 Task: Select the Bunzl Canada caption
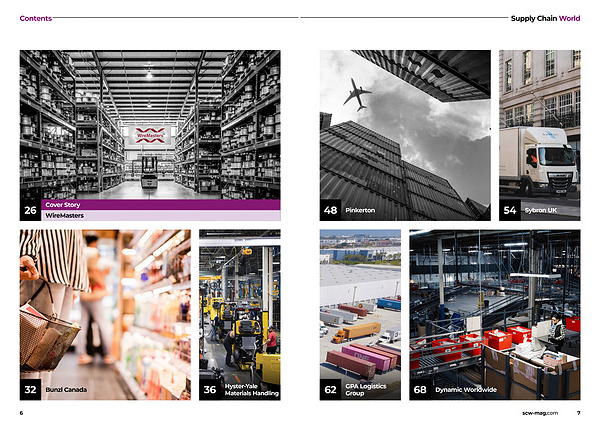pos(66,390)
